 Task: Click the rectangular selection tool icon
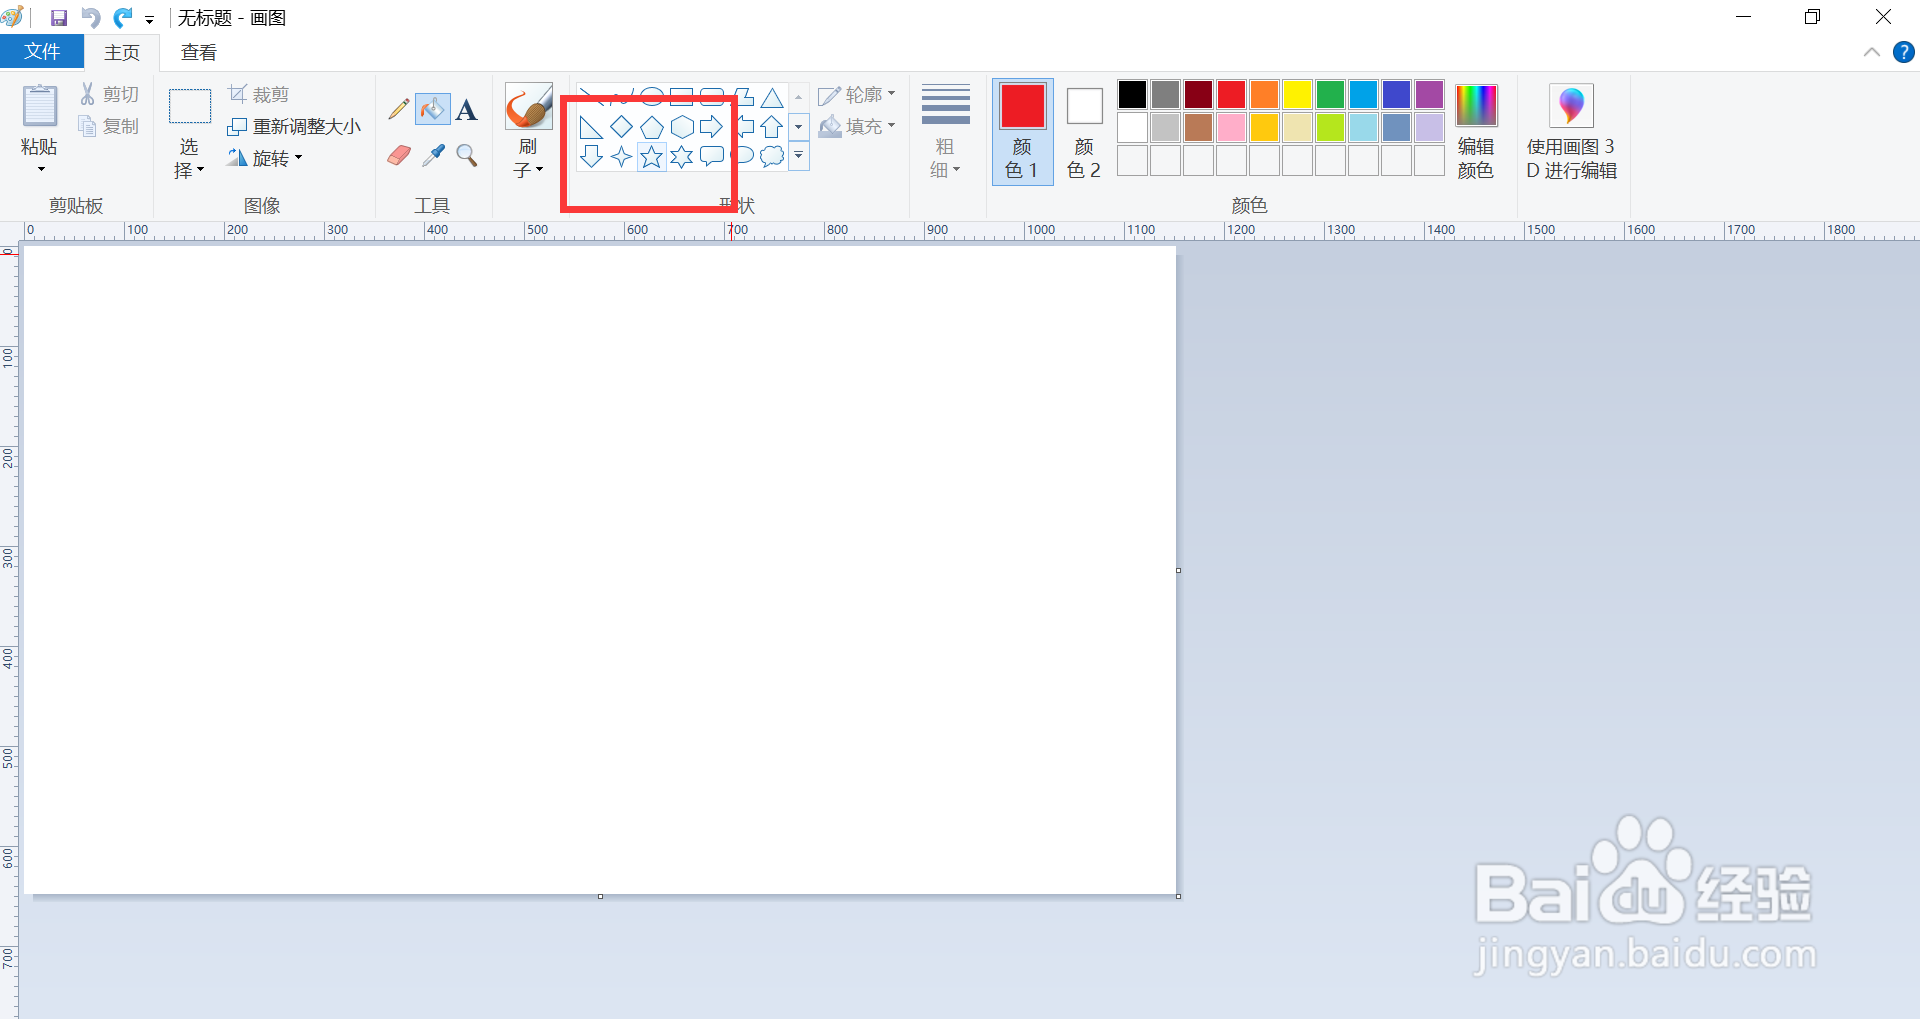coord(189,106)
